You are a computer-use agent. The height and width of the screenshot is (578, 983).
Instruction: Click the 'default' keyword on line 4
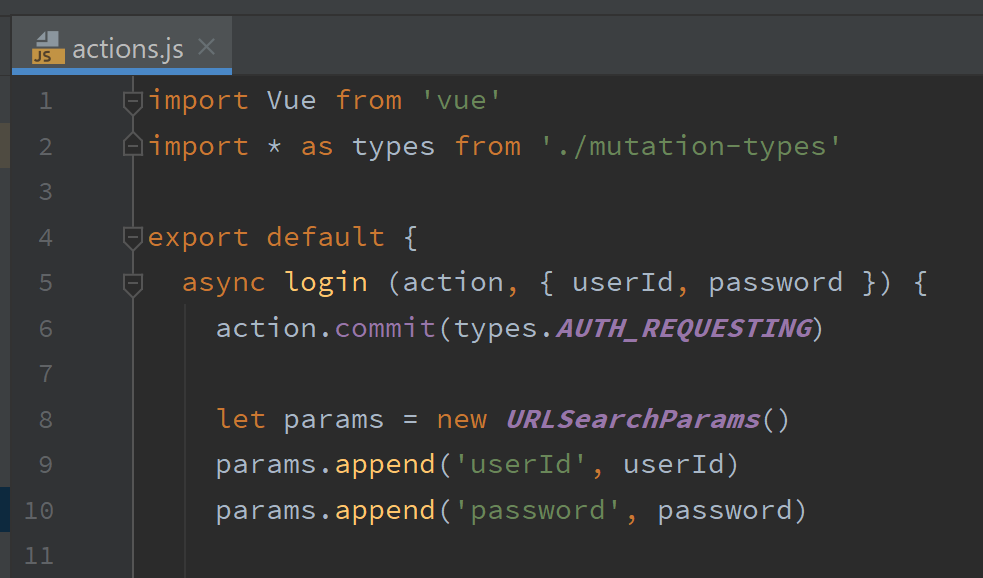tap(325, 237)
